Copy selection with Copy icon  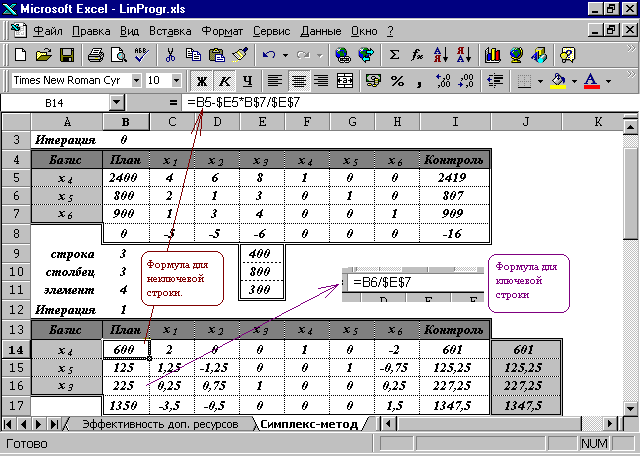[x=193, y=55]
